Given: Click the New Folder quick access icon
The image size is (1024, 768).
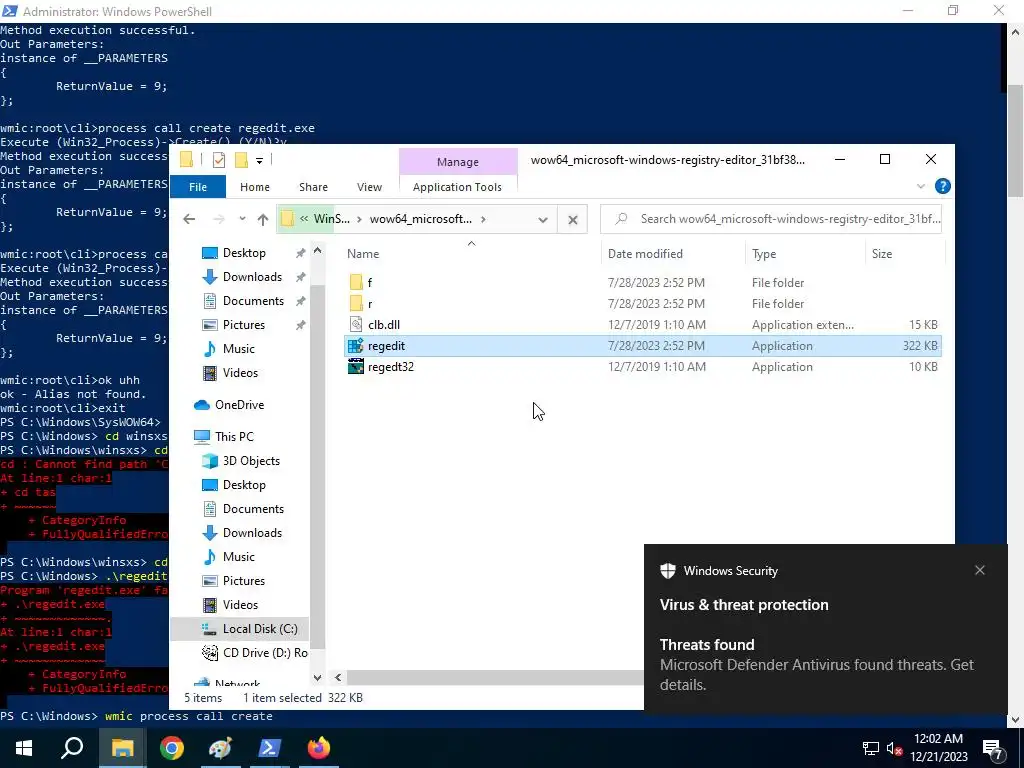Looking at the screenshot, I should [241, 160].
